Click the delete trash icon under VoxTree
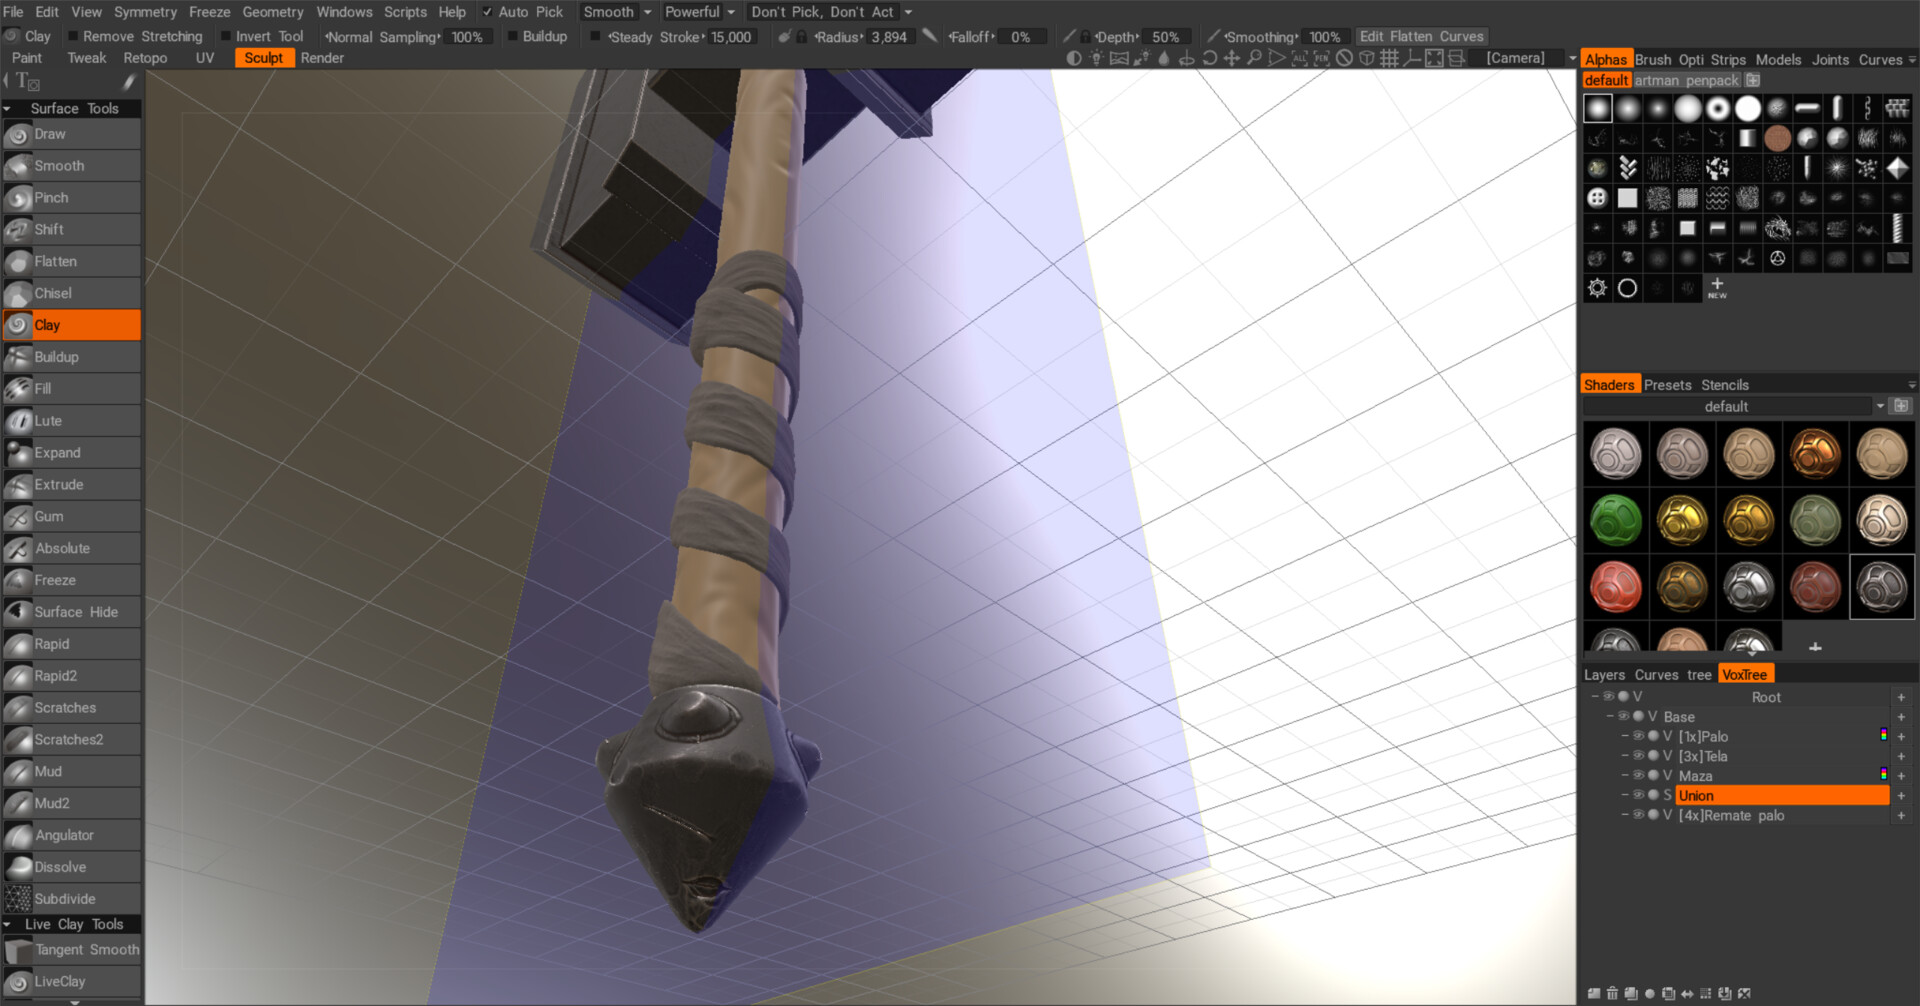Image resolution: width=1920 pixels, height=1006 pixels. click(1612, 993)
